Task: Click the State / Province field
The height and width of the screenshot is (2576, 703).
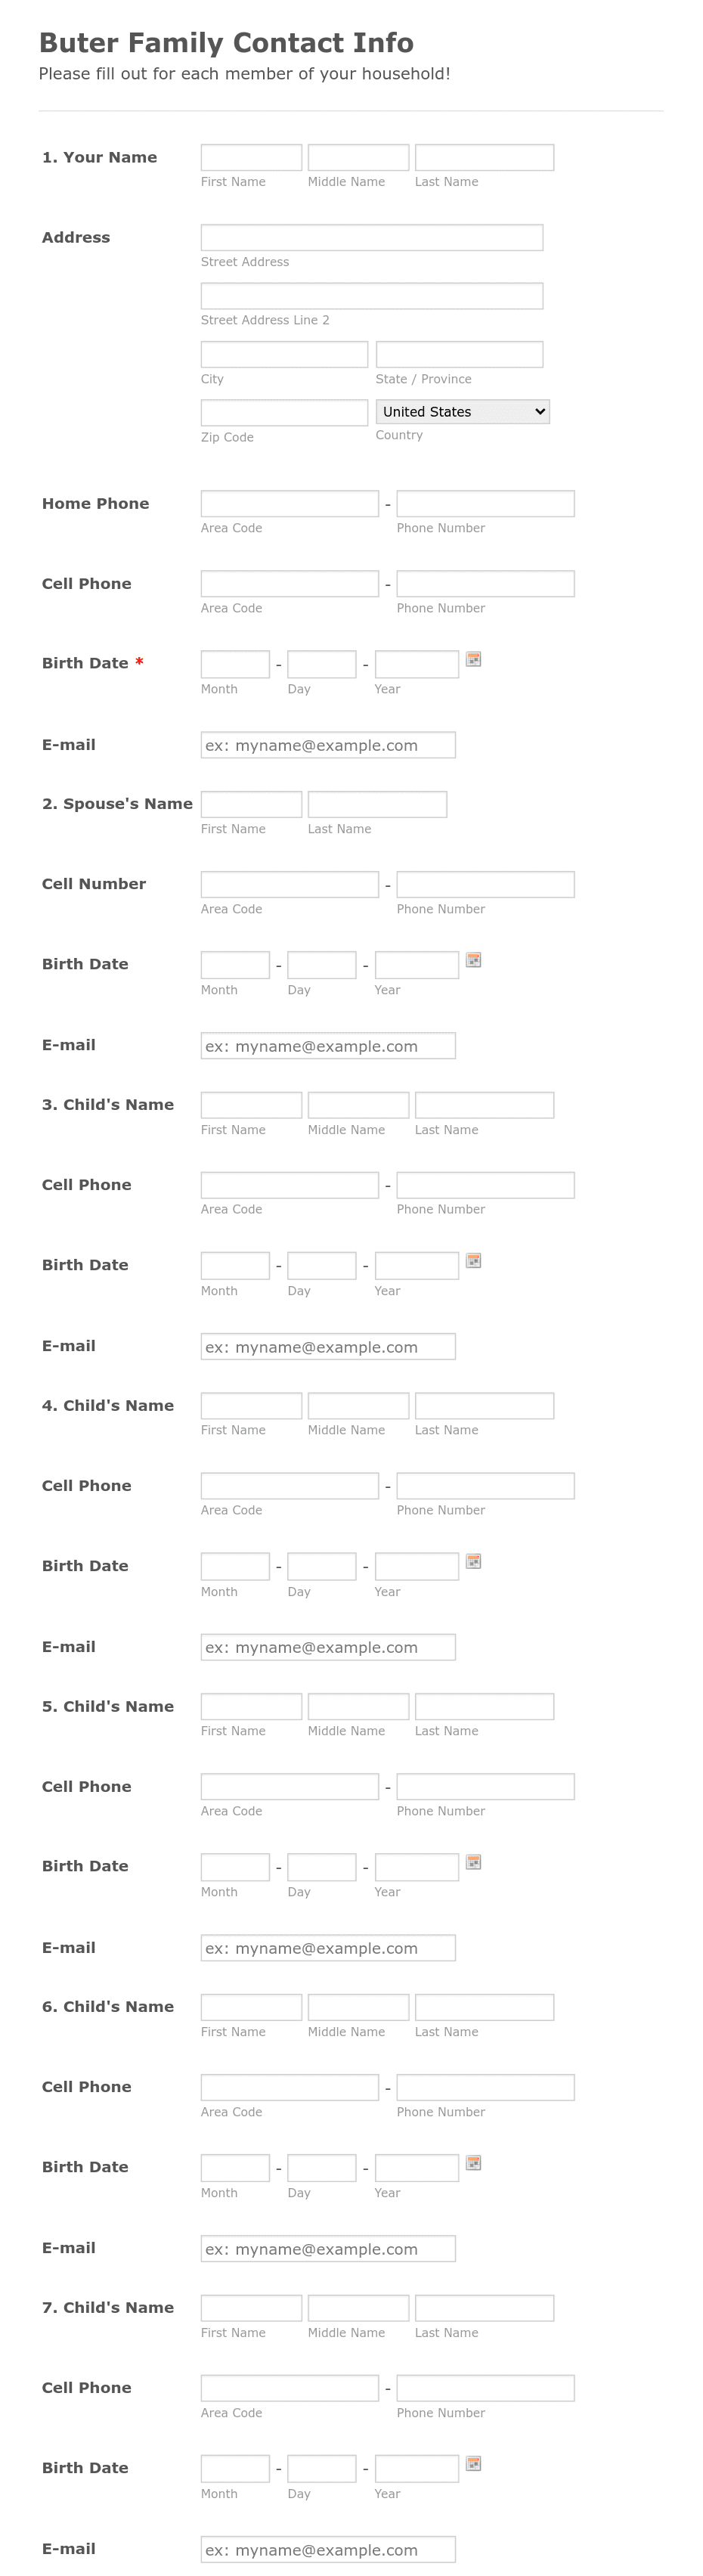Action: [460, 353]
